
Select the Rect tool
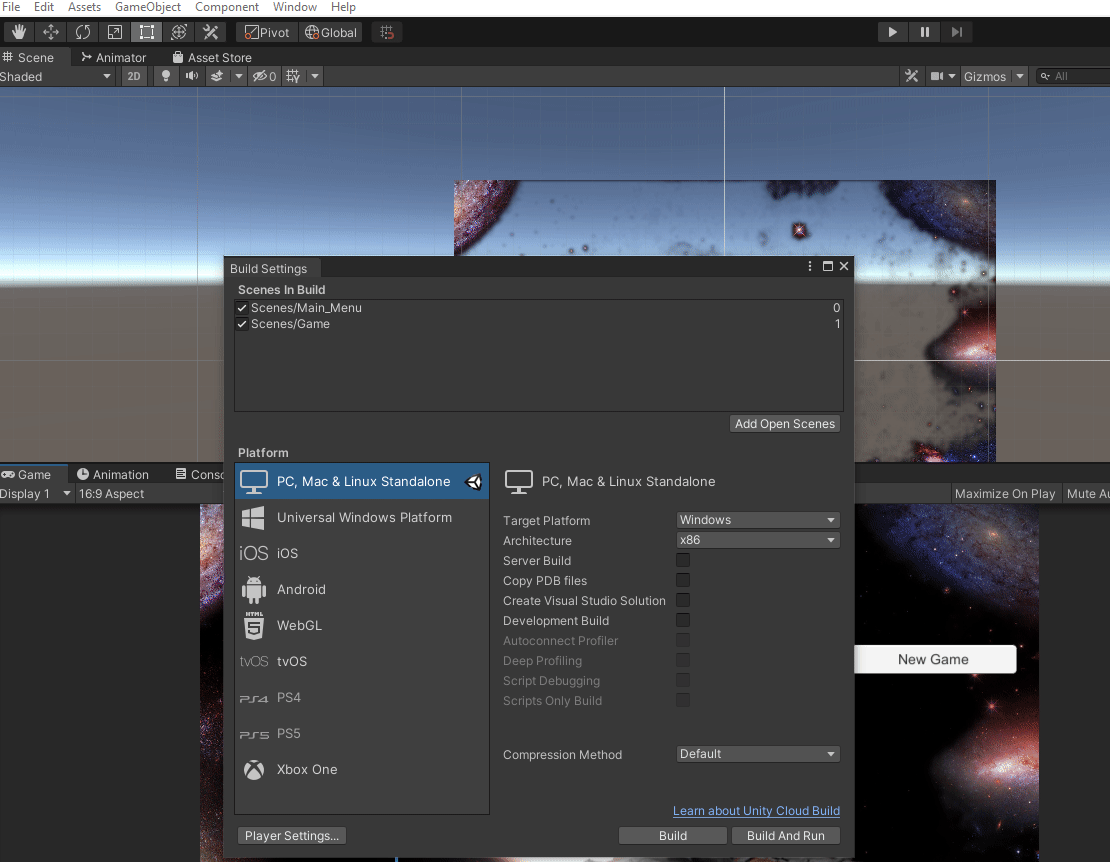(x=146, y=32)
